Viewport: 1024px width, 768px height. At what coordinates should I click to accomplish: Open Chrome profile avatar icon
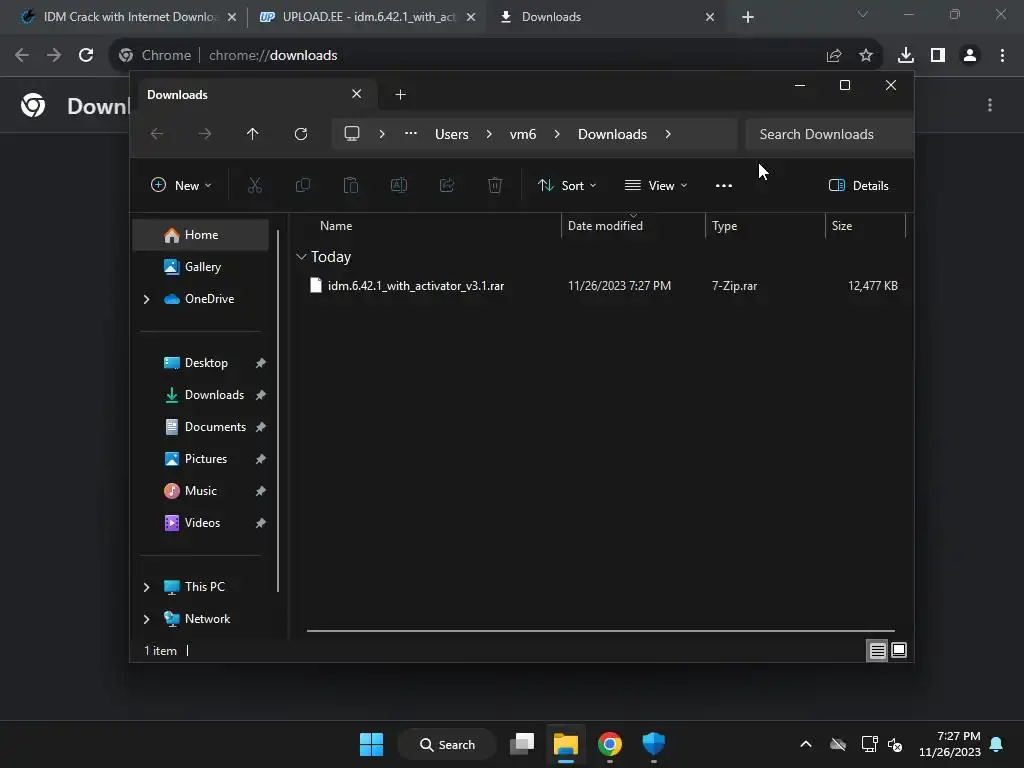(970, 55)
